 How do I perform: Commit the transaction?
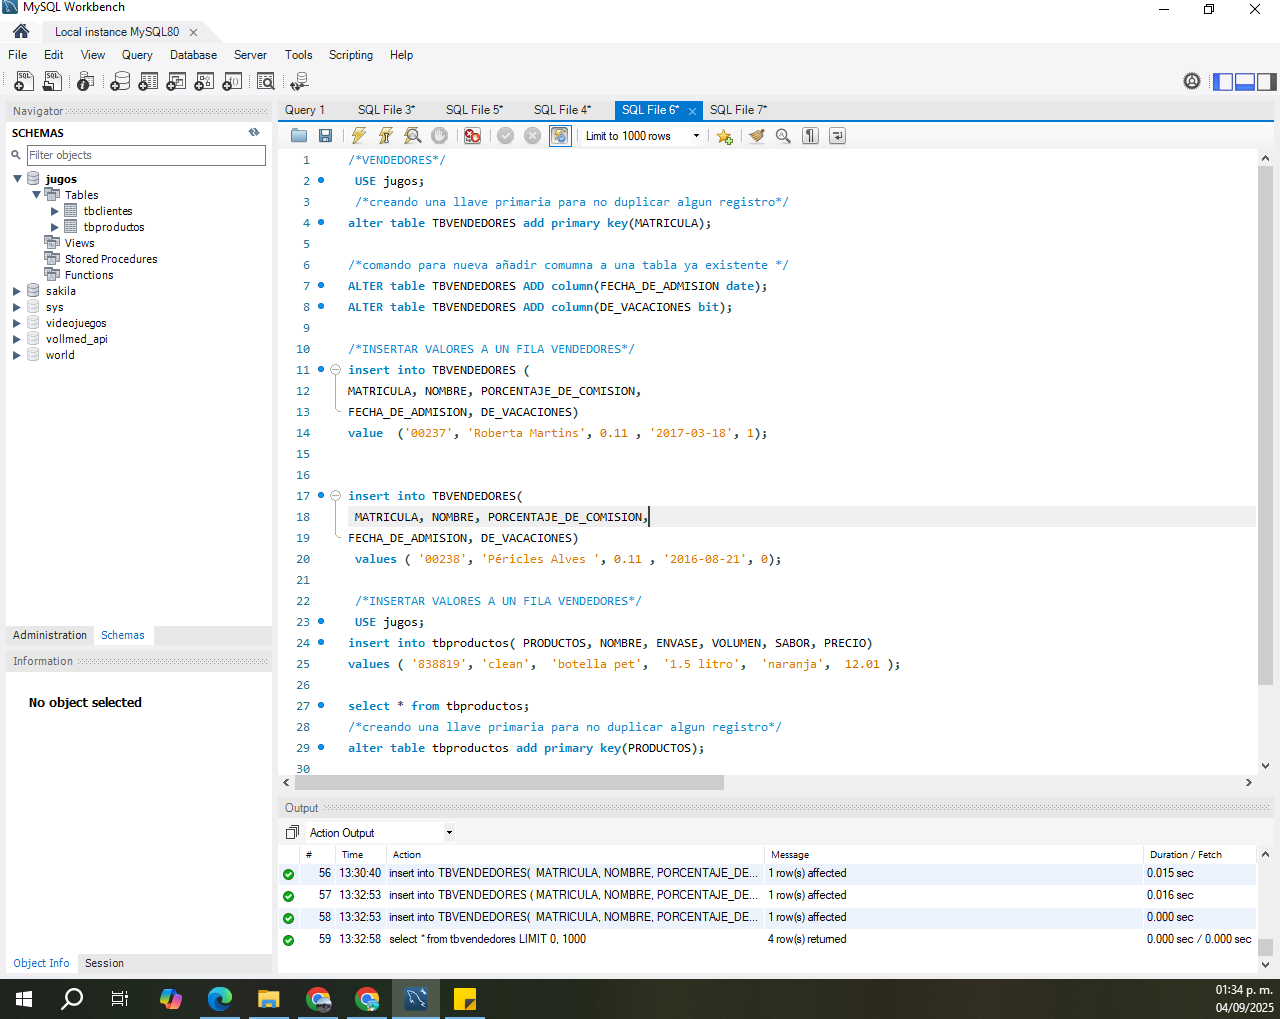(506, 136)
